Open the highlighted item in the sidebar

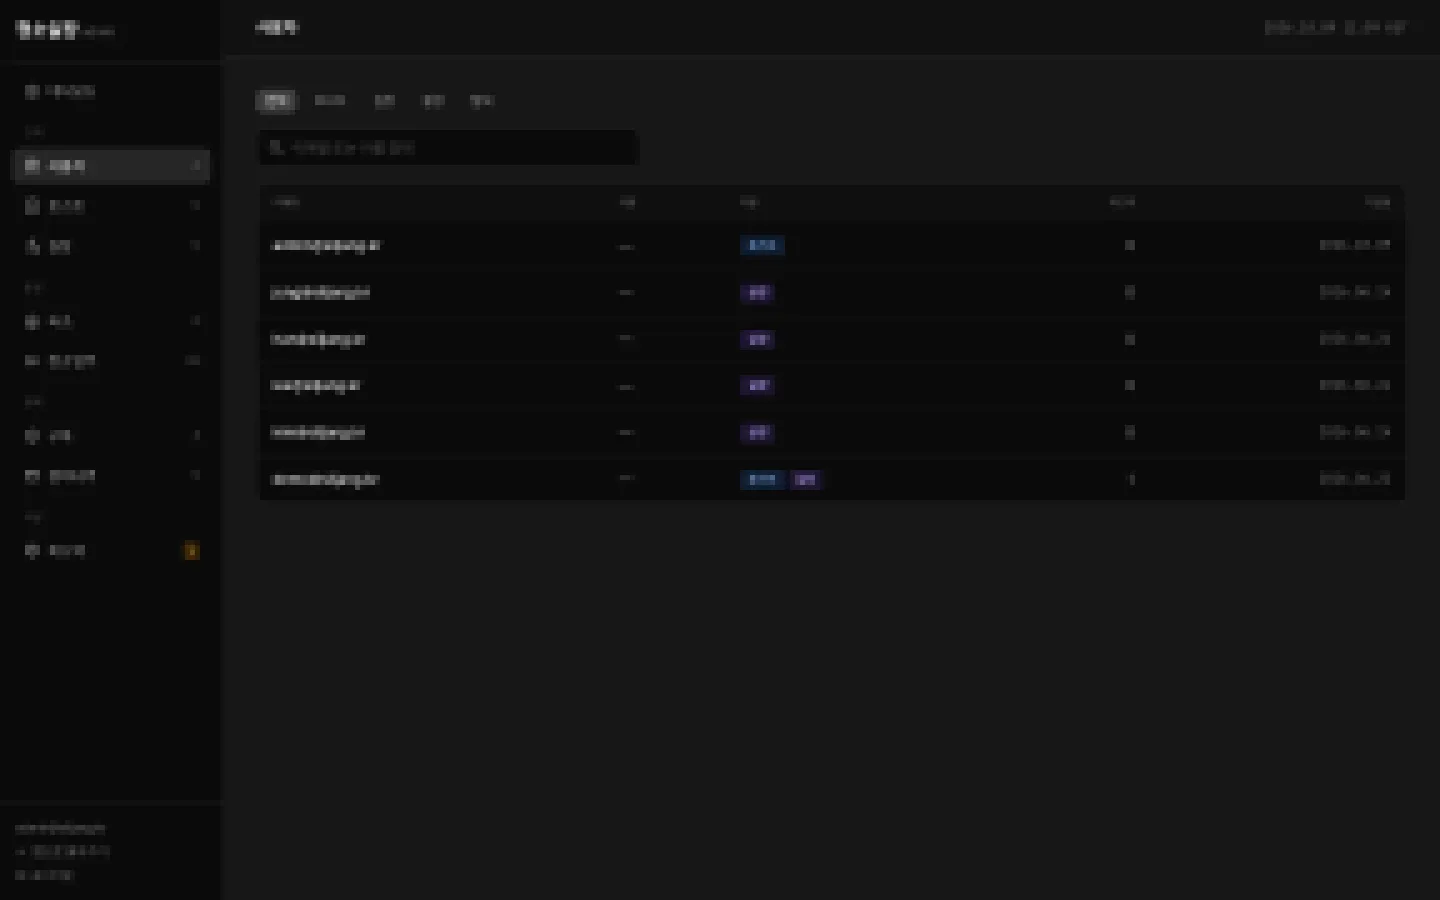111,166
